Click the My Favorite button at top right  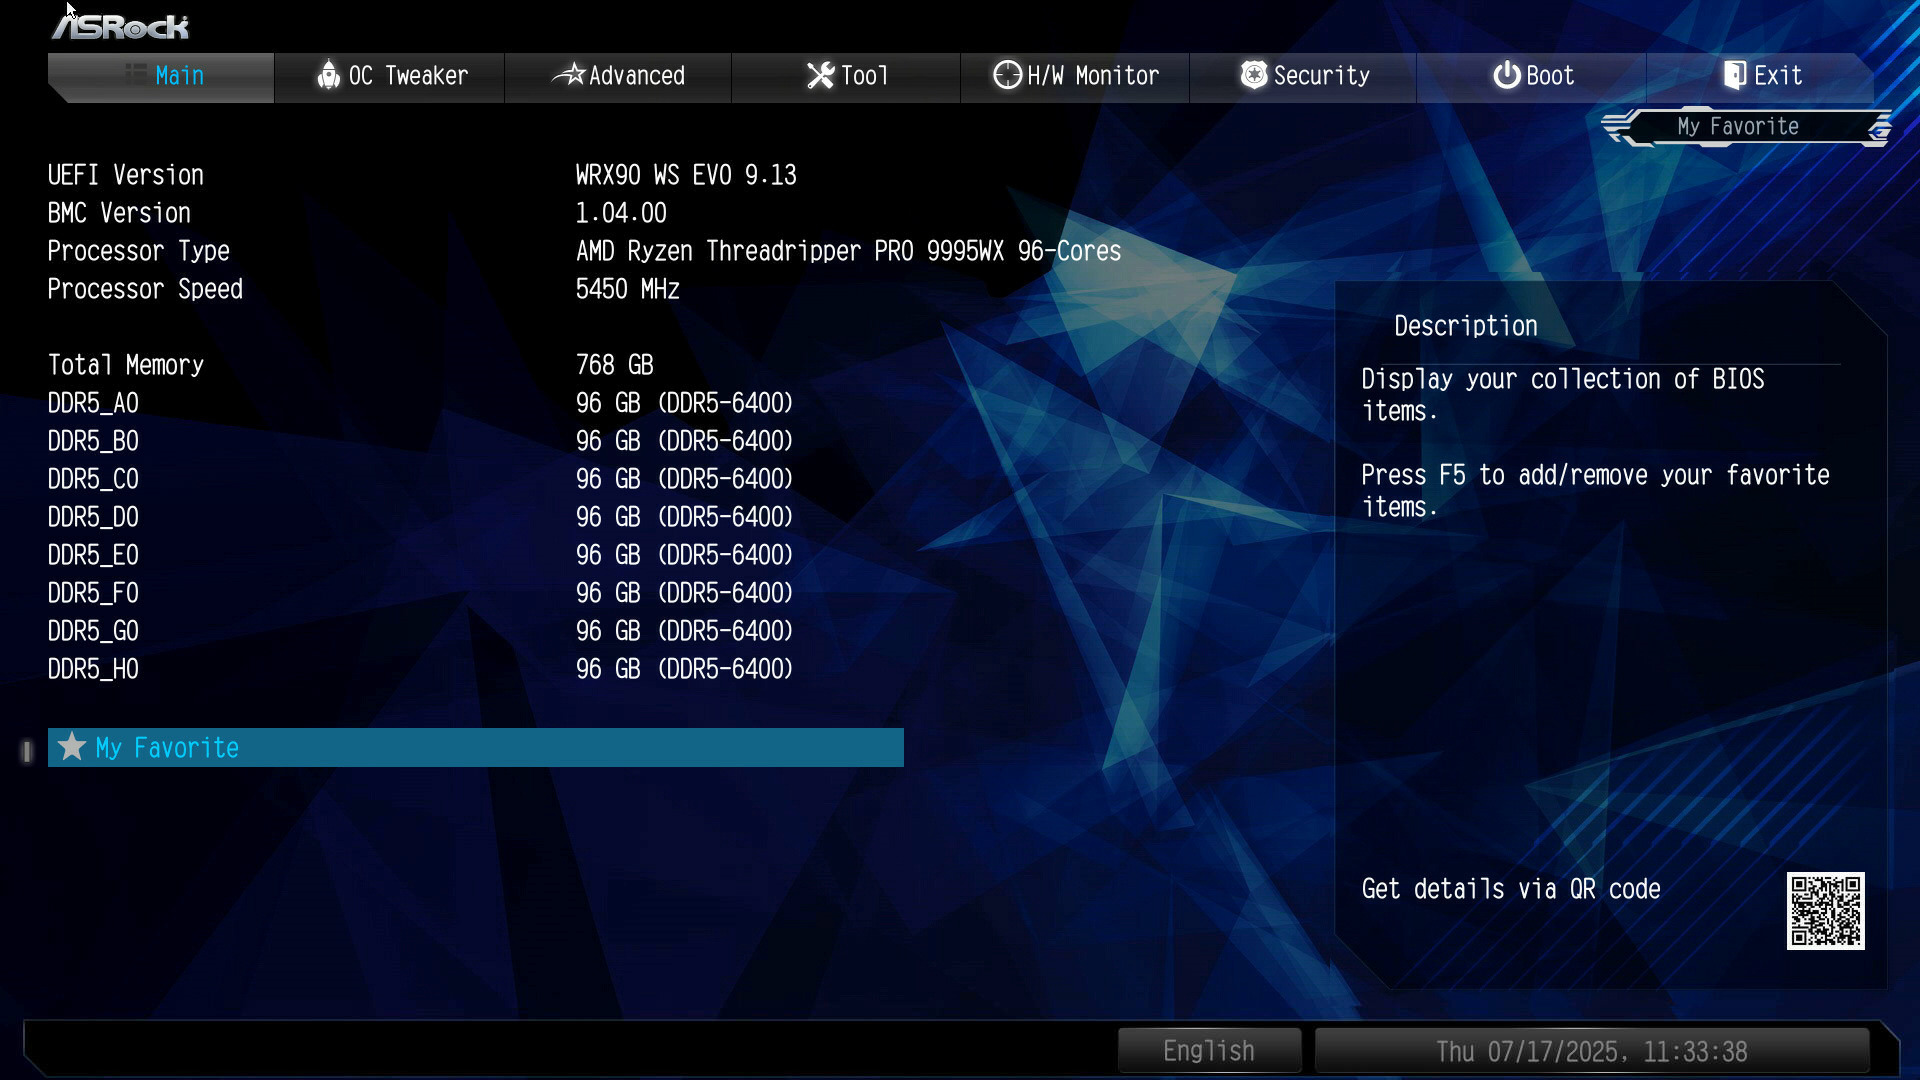pyautogui.click(x=1746, y=127)
